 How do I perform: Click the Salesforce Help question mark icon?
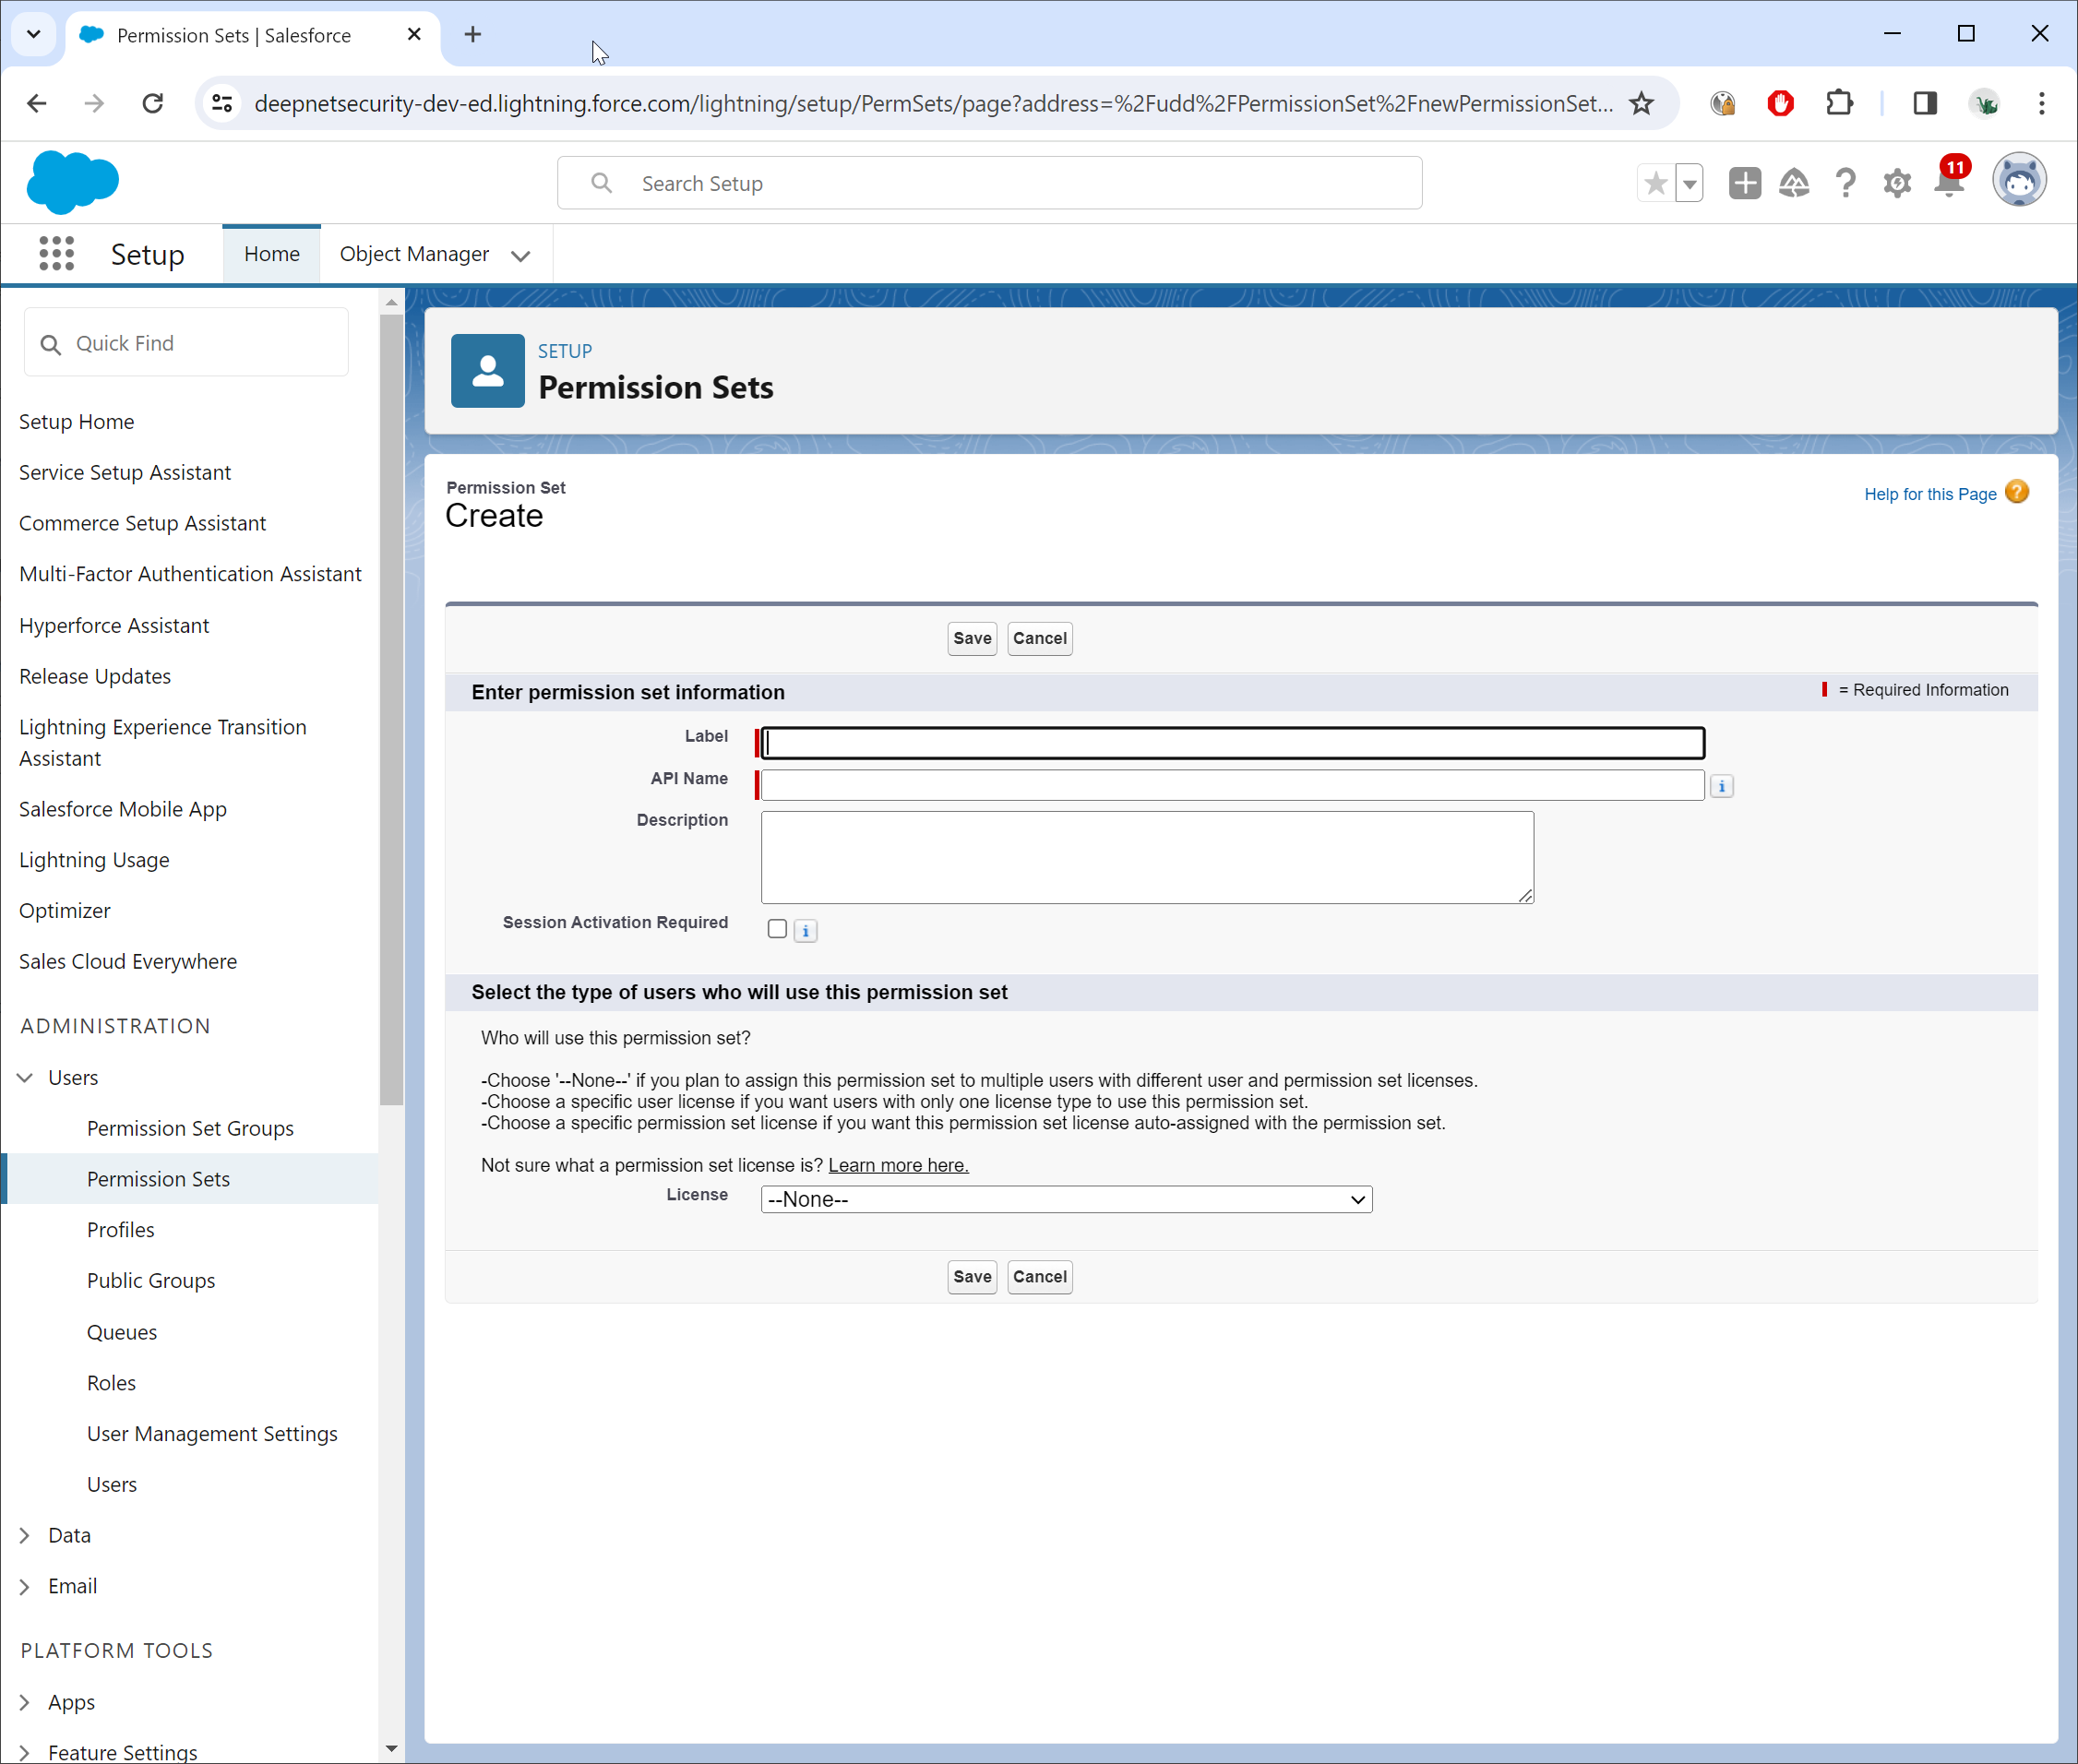pos(1845,184)
